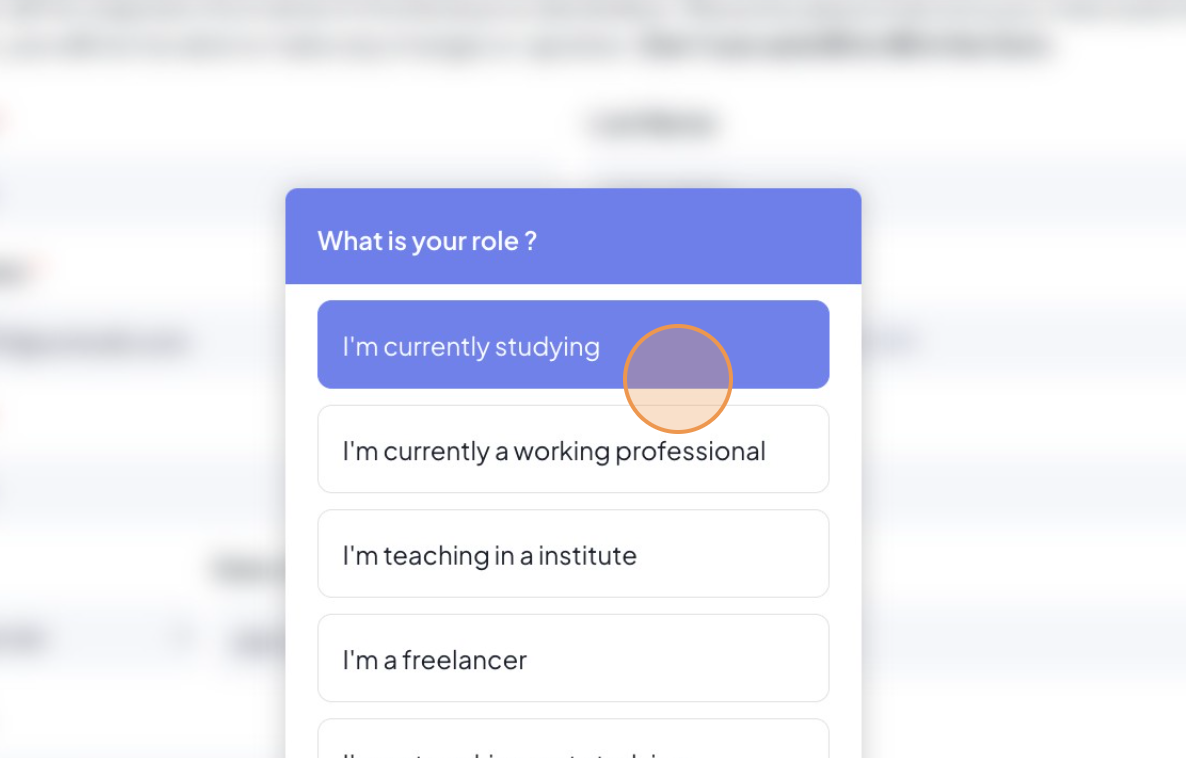This screenshot has width=1186, height=758.
Task: Click the word "role" in dialog title
Action: pyautogui.click(x=496, y=241)
